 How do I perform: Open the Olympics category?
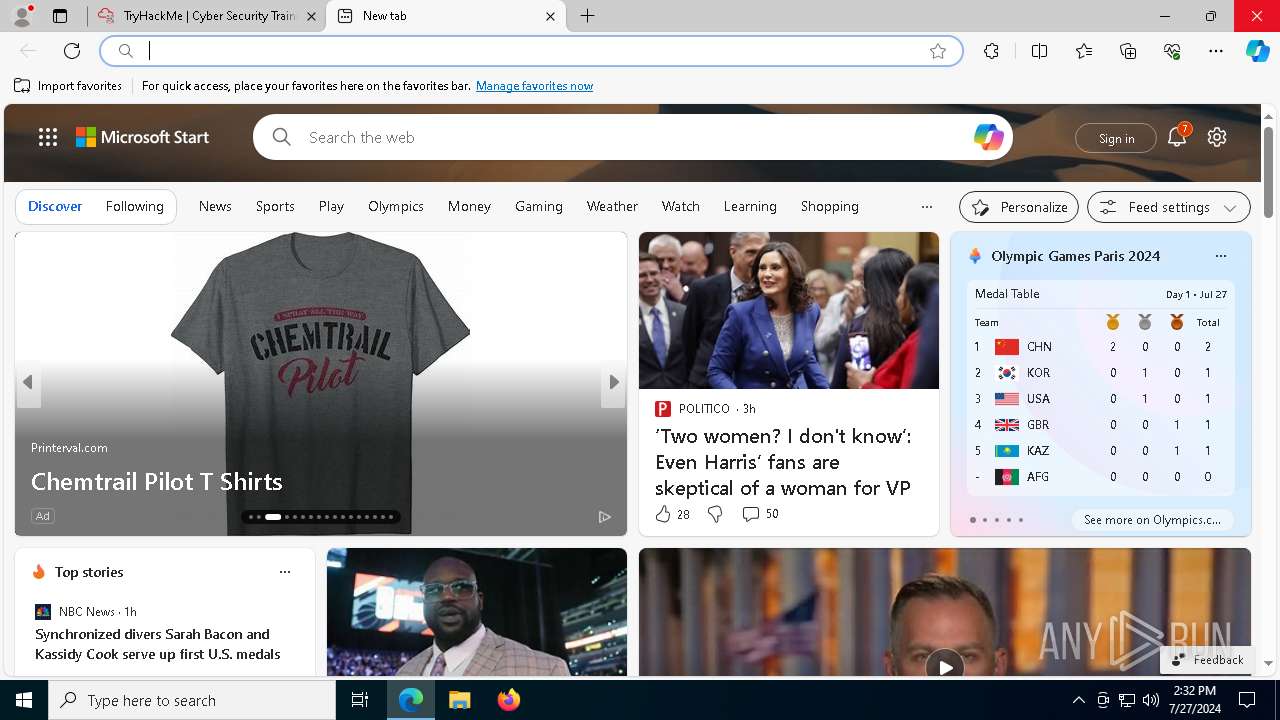[x=396, y=206]
